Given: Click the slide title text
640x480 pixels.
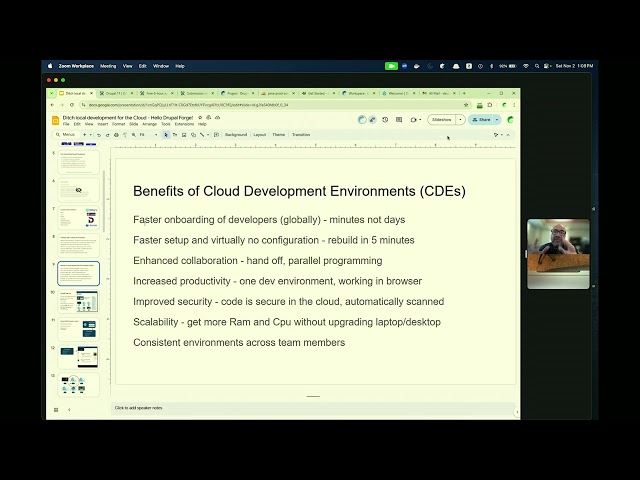Looking at the screenshot, I should (x=299, y=191).
